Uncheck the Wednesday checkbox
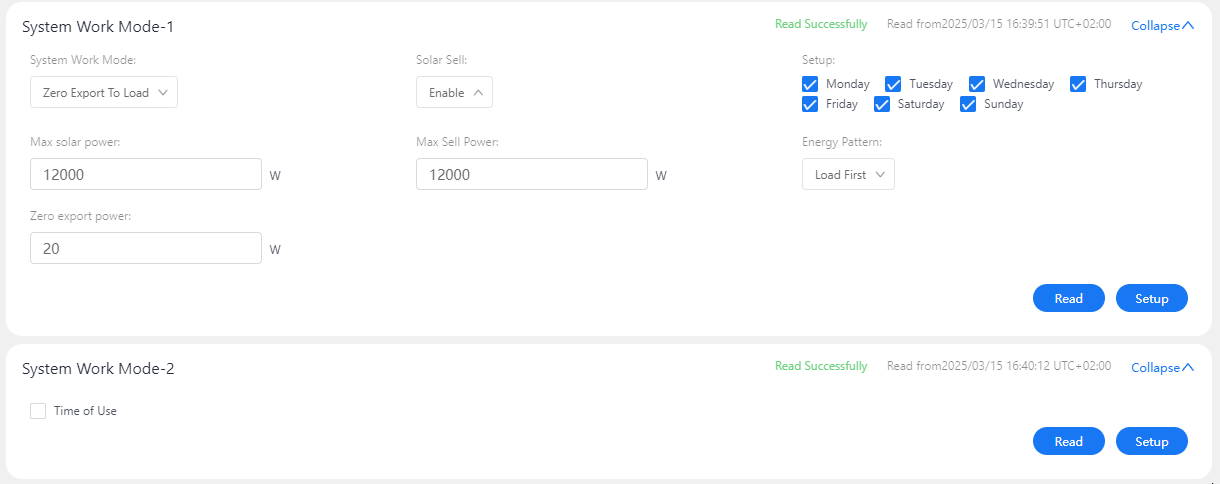 pyautogui.click(x=978, y=84)
